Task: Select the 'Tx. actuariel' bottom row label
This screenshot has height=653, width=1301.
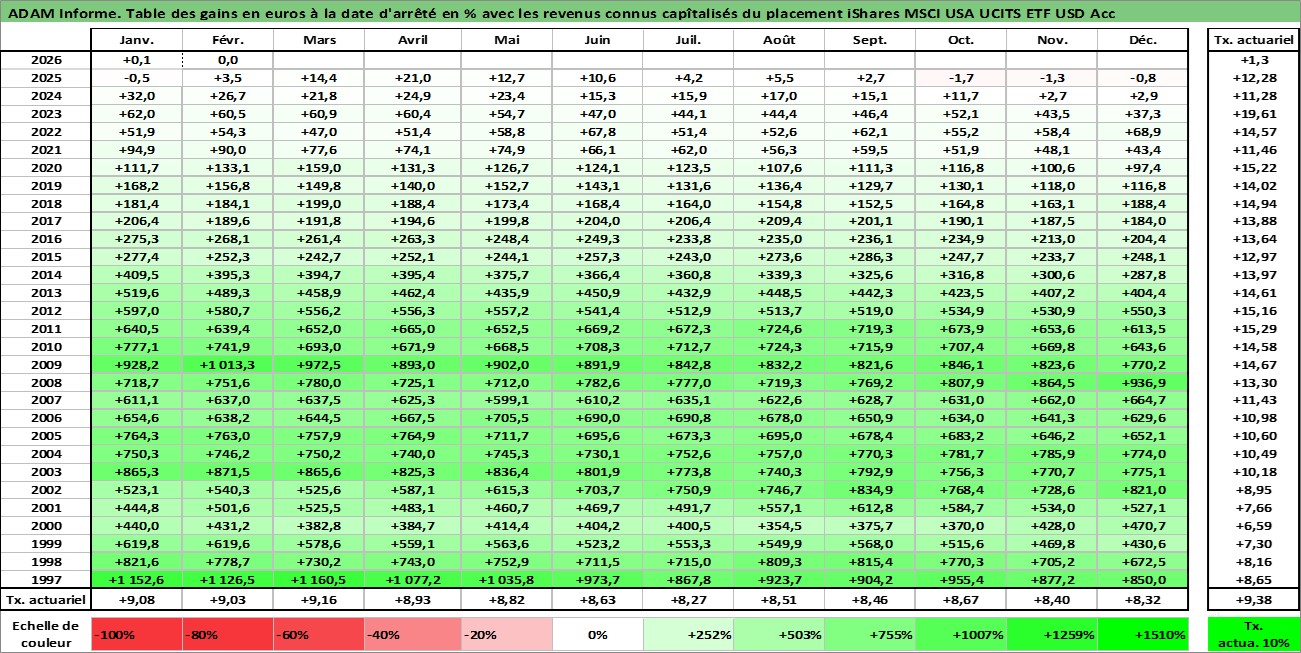Action: pos(46,600)
